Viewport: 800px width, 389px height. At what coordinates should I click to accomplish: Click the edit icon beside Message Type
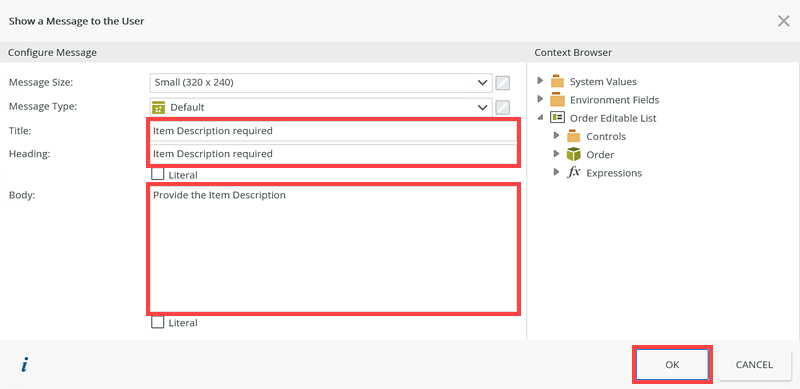coord(503,107)
